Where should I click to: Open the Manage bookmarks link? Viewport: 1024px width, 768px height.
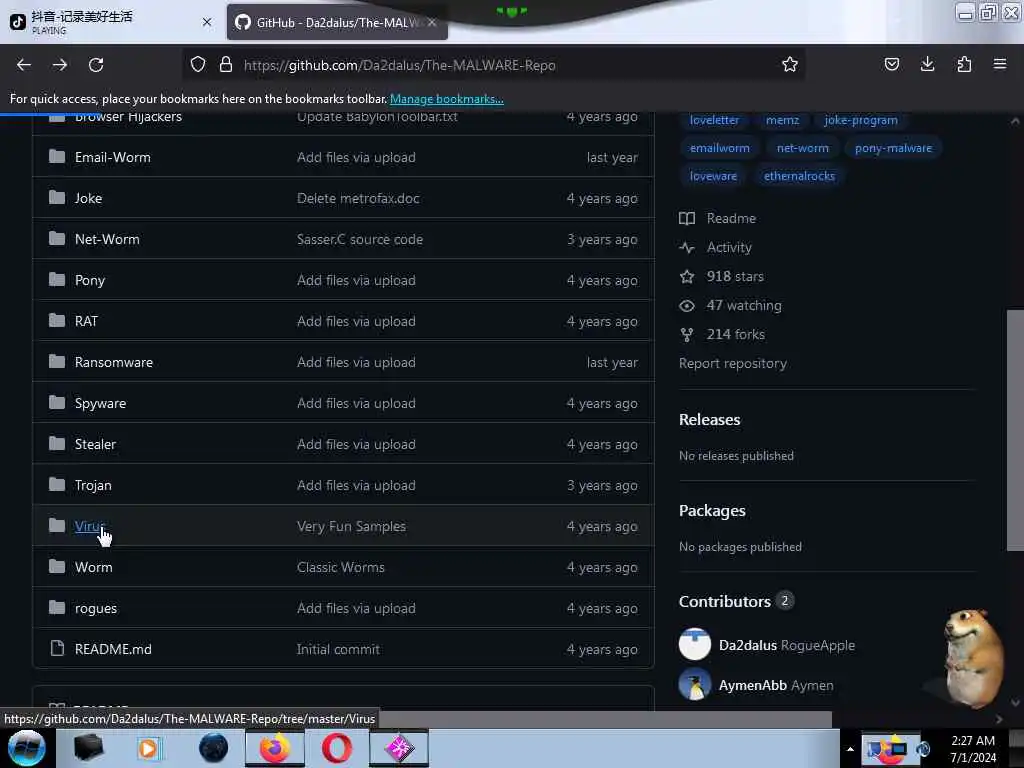tap(447, 99)
